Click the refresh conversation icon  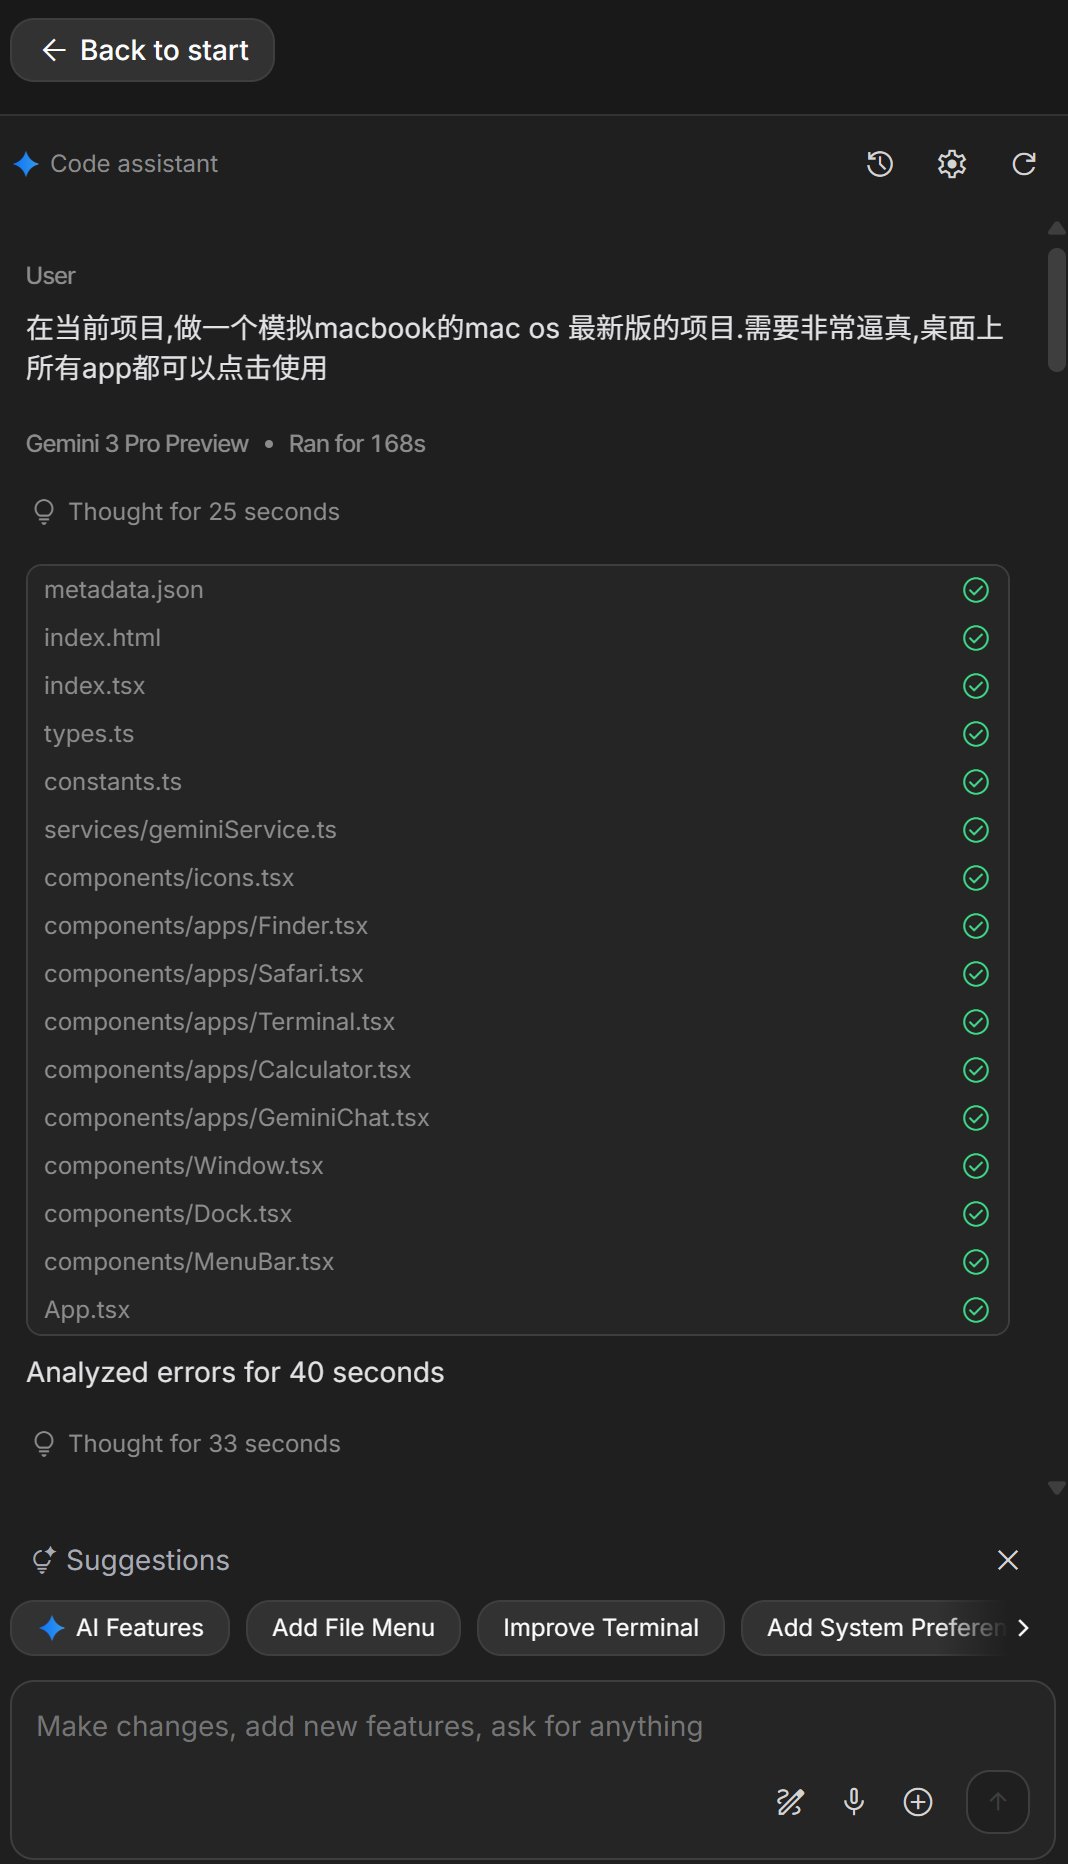click(x=1023, y=164)
